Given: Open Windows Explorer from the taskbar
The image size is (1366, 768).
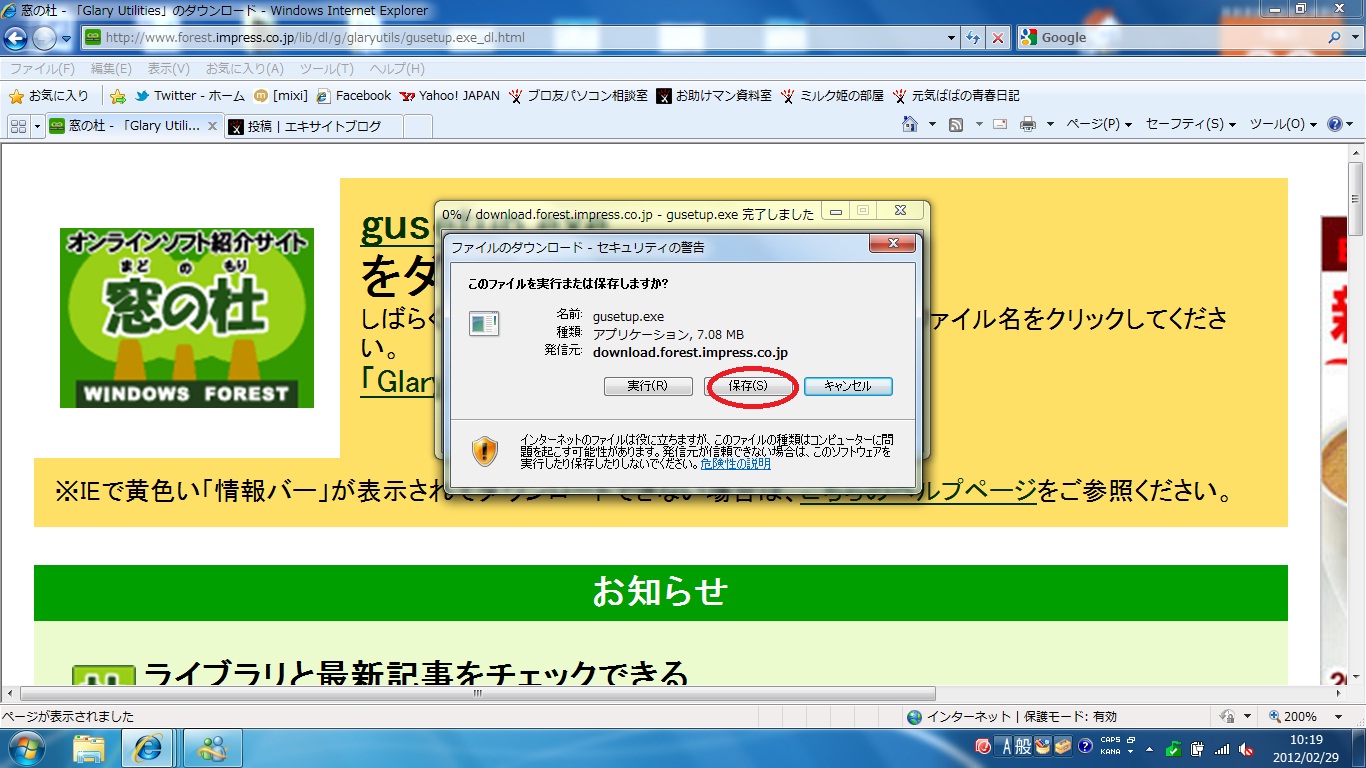Looking at the screenshot, I should (89, 748).
